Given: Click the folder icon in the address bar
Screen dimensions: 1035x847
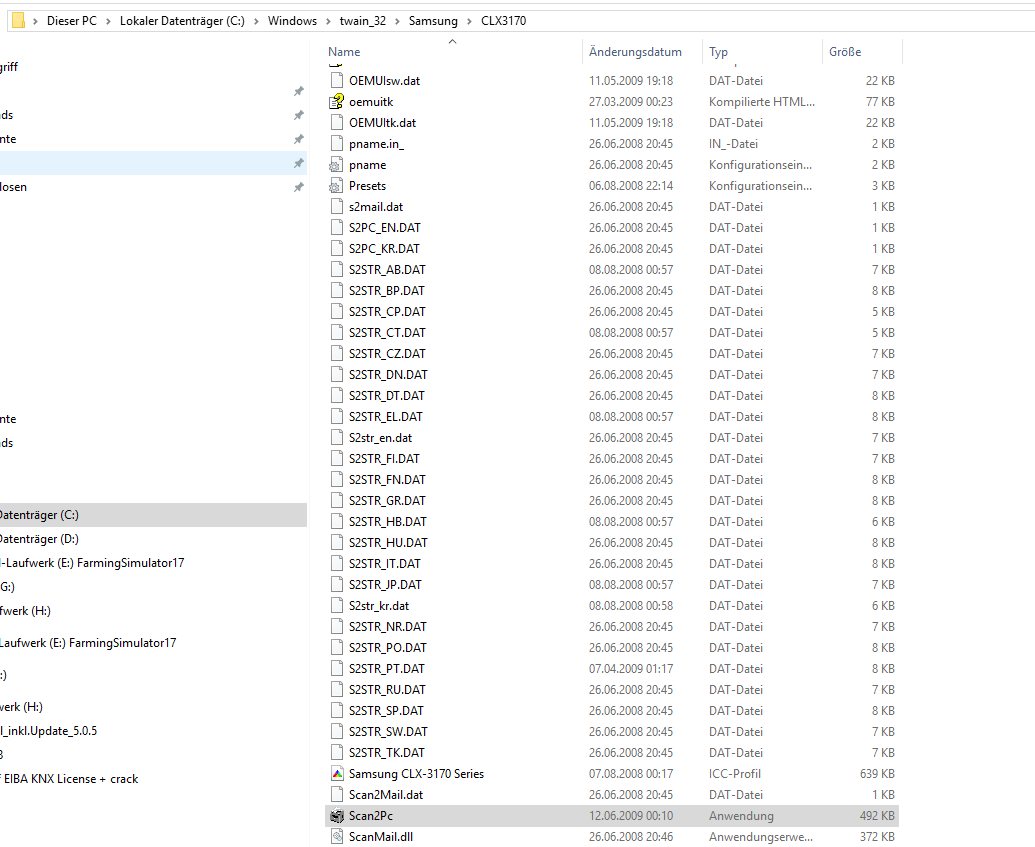Looking at the screenshot, I should pyautogui.click(x=18, y=20).
